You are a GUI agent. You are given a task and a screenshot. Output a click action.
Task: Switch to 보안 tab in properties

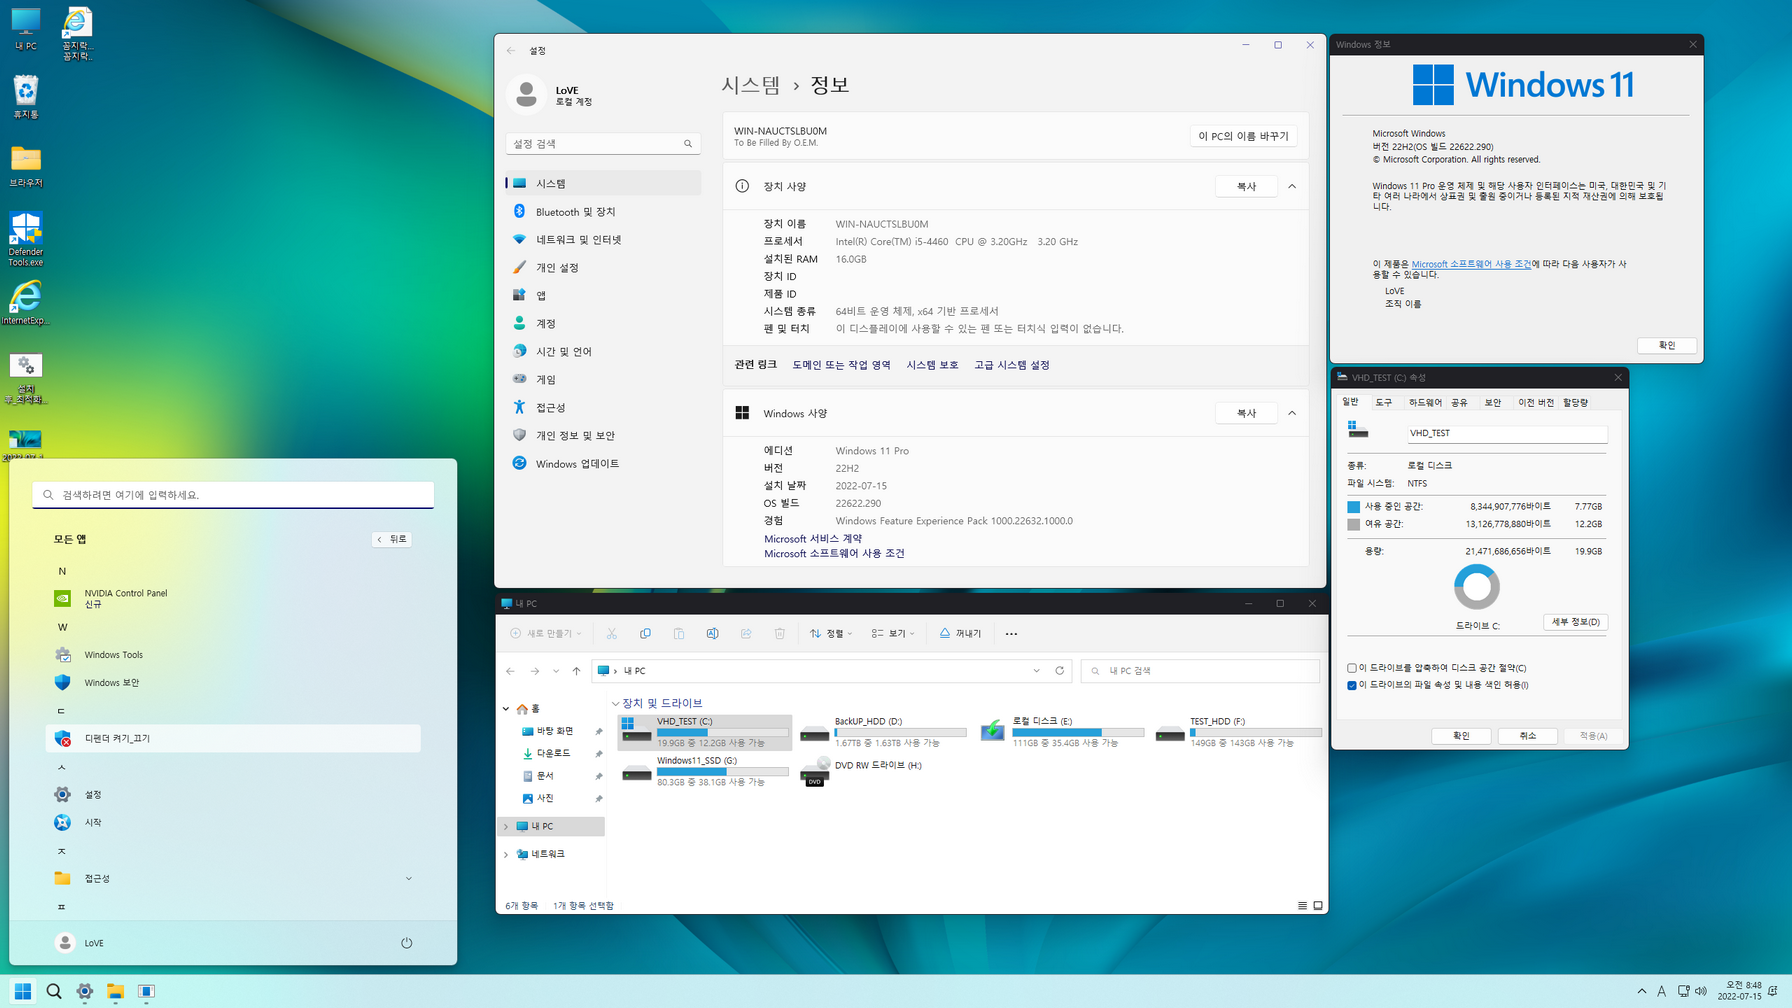[x=1492, y=402]
